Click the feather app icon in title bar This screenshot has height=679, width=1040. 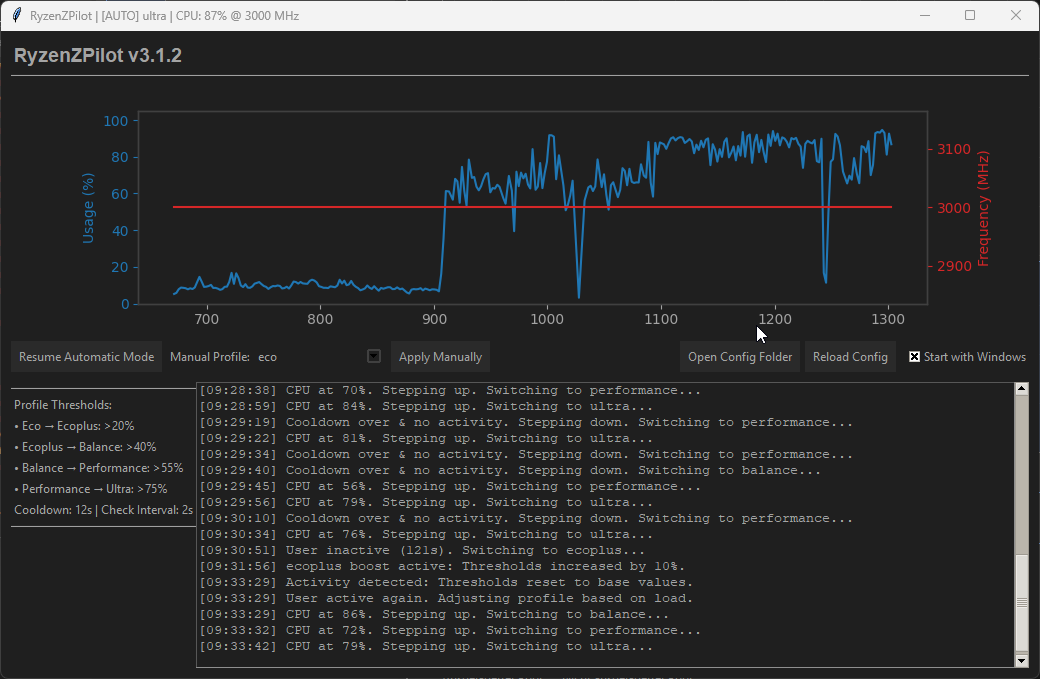16,16
